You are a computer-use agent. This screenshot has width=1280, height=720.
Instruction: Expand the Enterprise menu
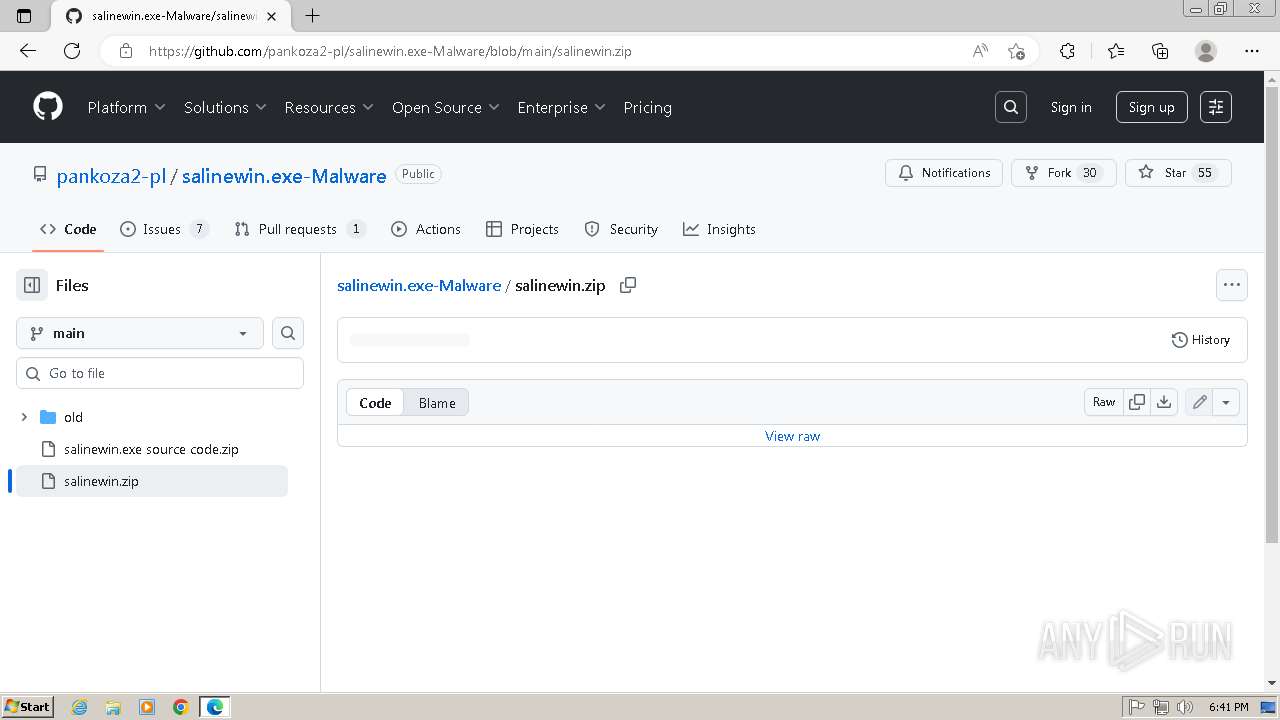click(561, 107)
